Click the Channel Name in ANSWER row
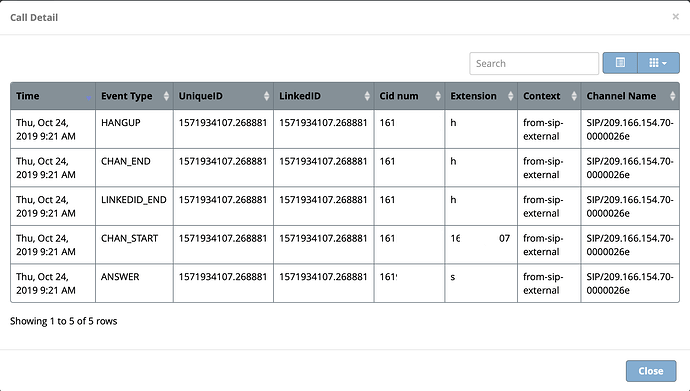The height and width of the screenshot is (391, 690). pos(630,283)
